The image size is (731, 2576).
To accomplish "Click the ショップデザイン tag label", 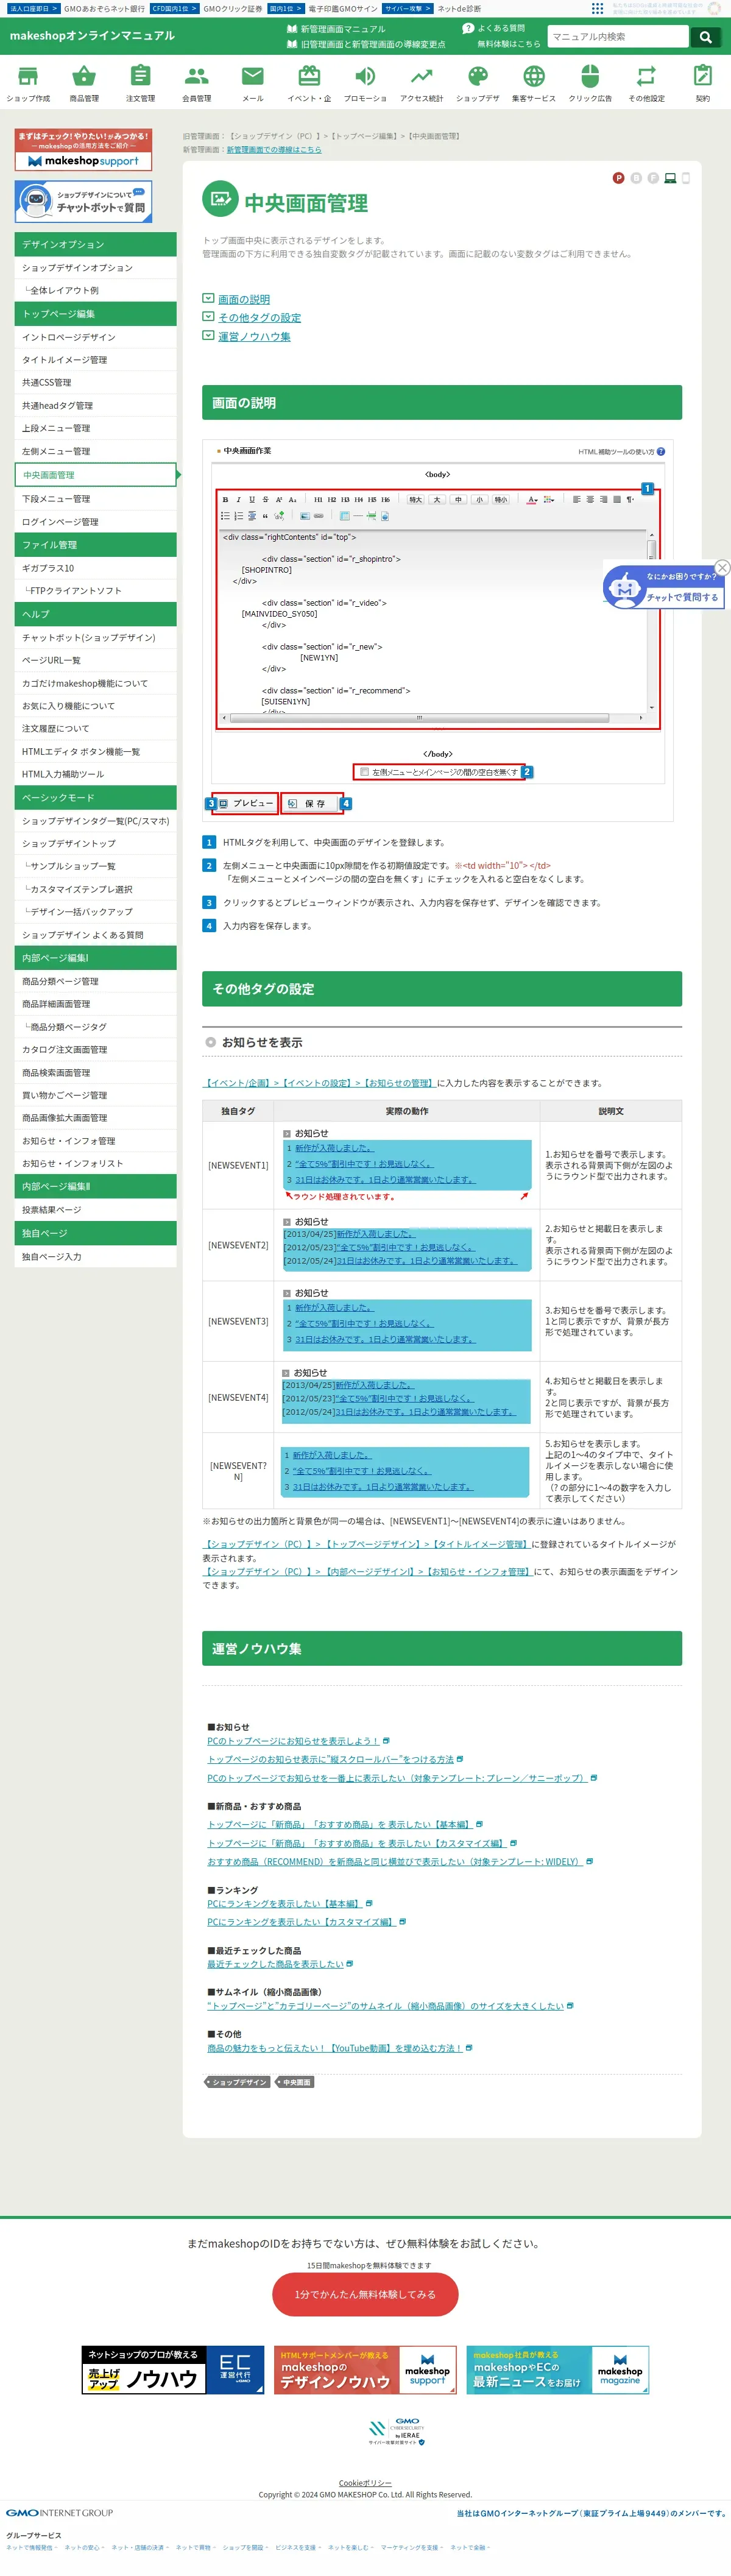I will pyautogui.click(x=238, y=2082).
